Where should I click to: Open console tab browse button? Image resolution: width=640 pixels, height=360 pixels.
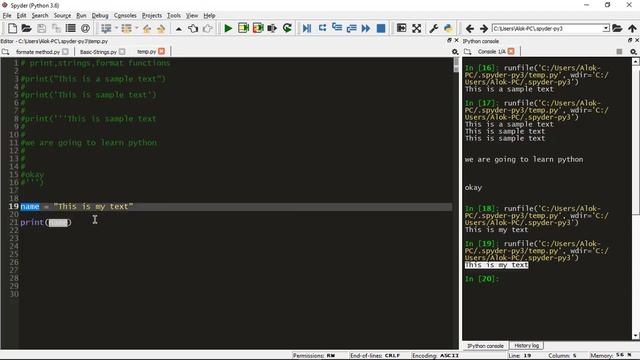[468, 52]
